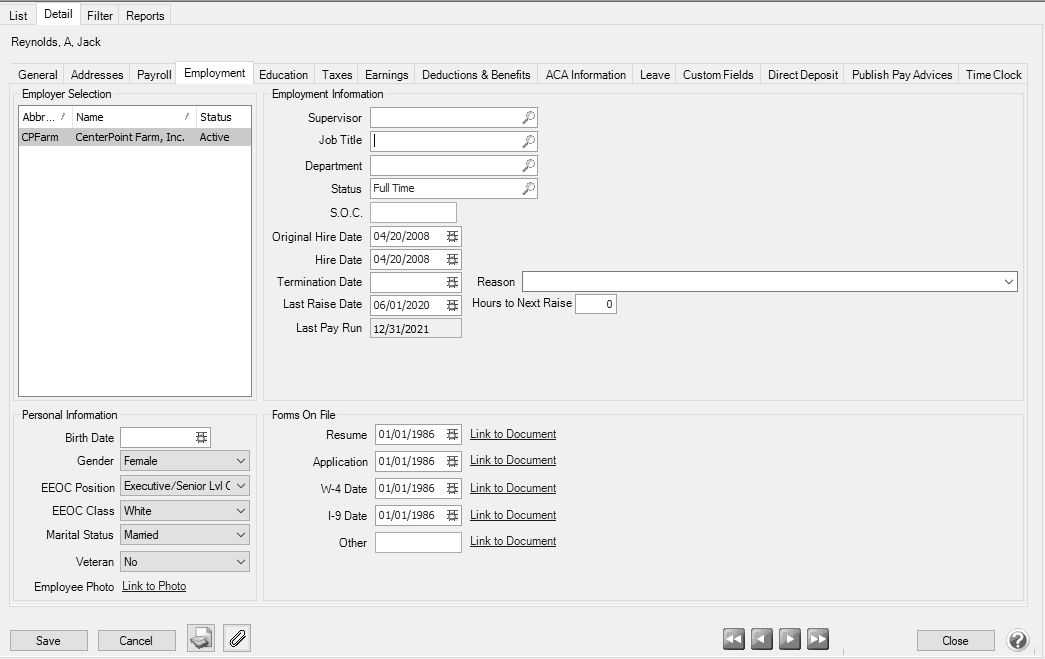Open the Gender dropdown

(x=239, y=461)
